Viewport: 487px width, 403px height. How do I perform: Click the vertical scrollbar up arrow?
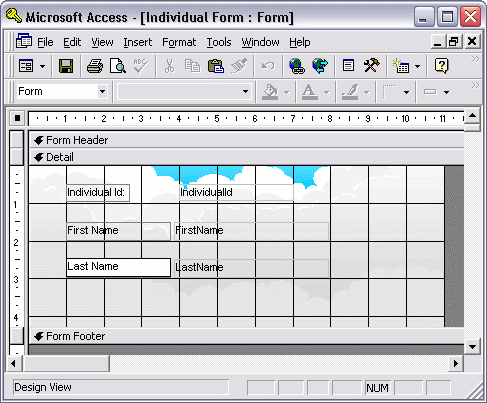pyautogui.click(x=472, y=116)
